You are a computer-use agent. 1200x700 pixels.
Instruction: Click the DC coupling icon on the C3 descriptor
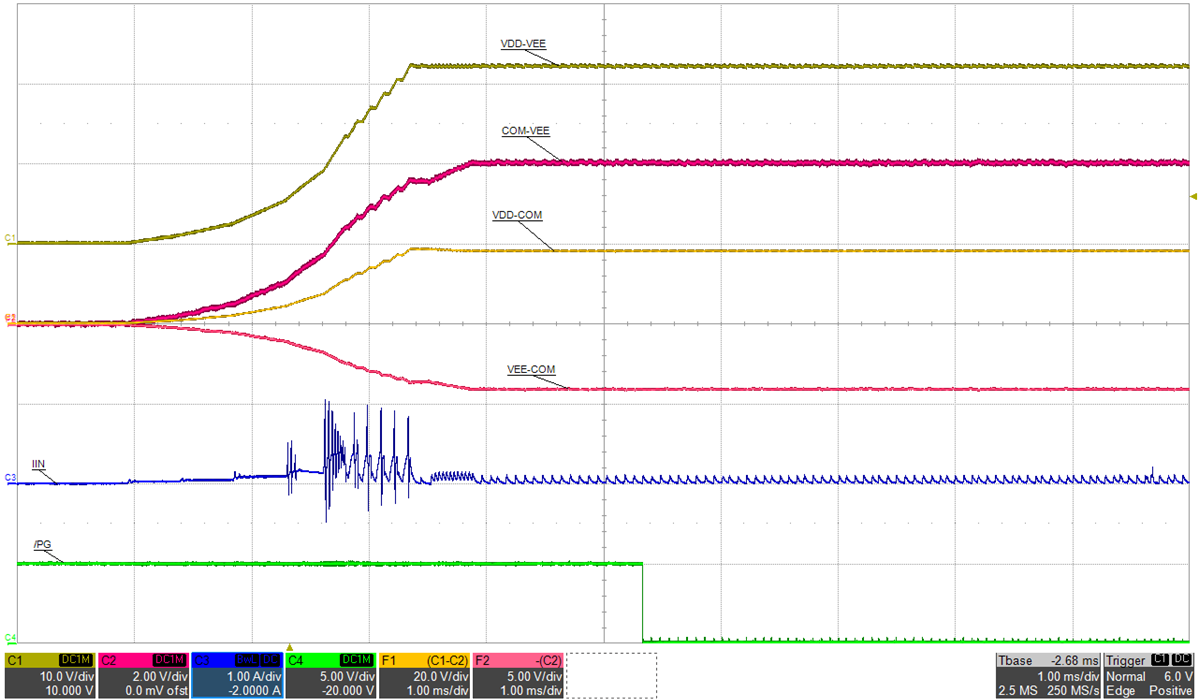click(x=272, y=660)
